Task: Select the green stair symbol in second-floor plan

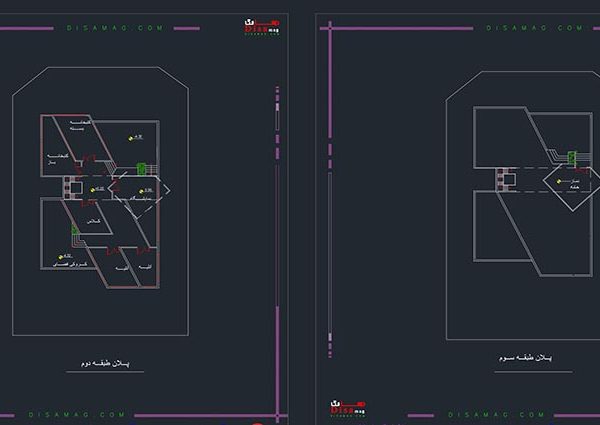Action: (x=142, y=168)
